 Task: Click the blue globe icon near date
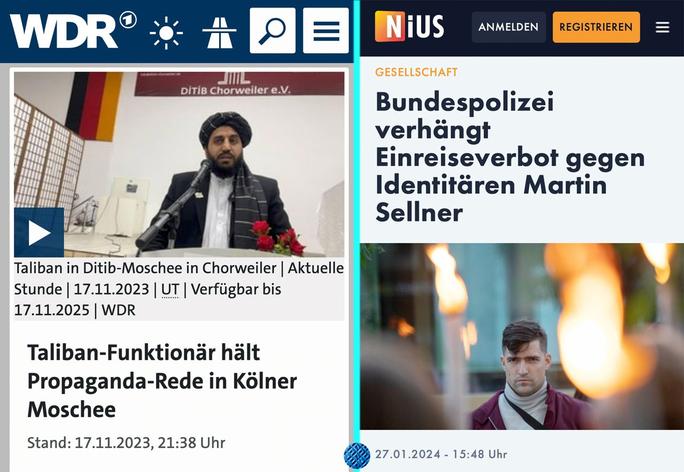pyautogui.click(x=357, y=456)
